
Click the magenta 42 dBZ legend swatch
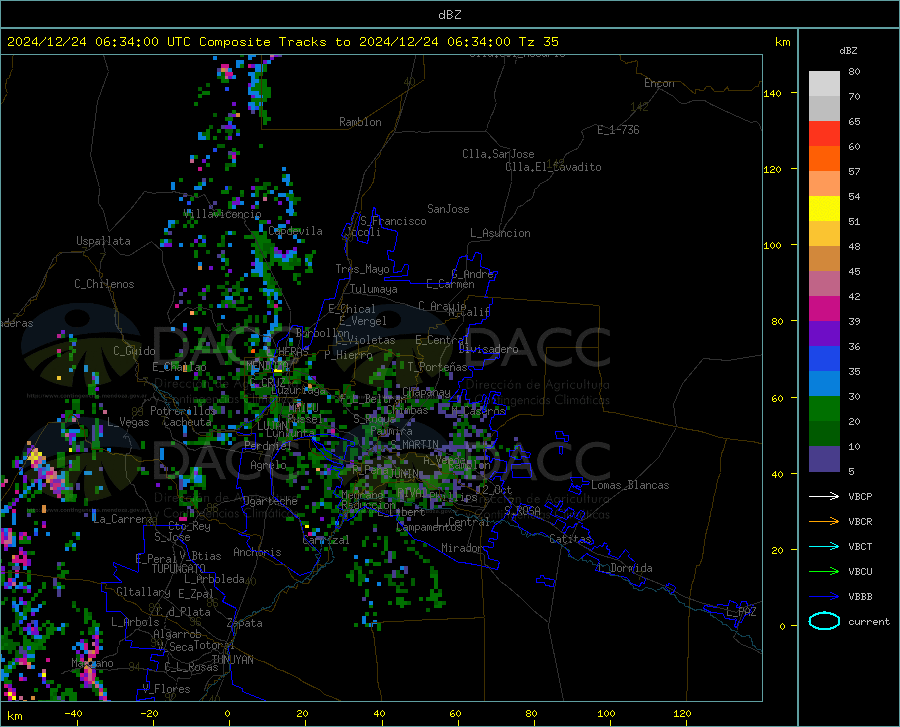[x=824, y=309]
